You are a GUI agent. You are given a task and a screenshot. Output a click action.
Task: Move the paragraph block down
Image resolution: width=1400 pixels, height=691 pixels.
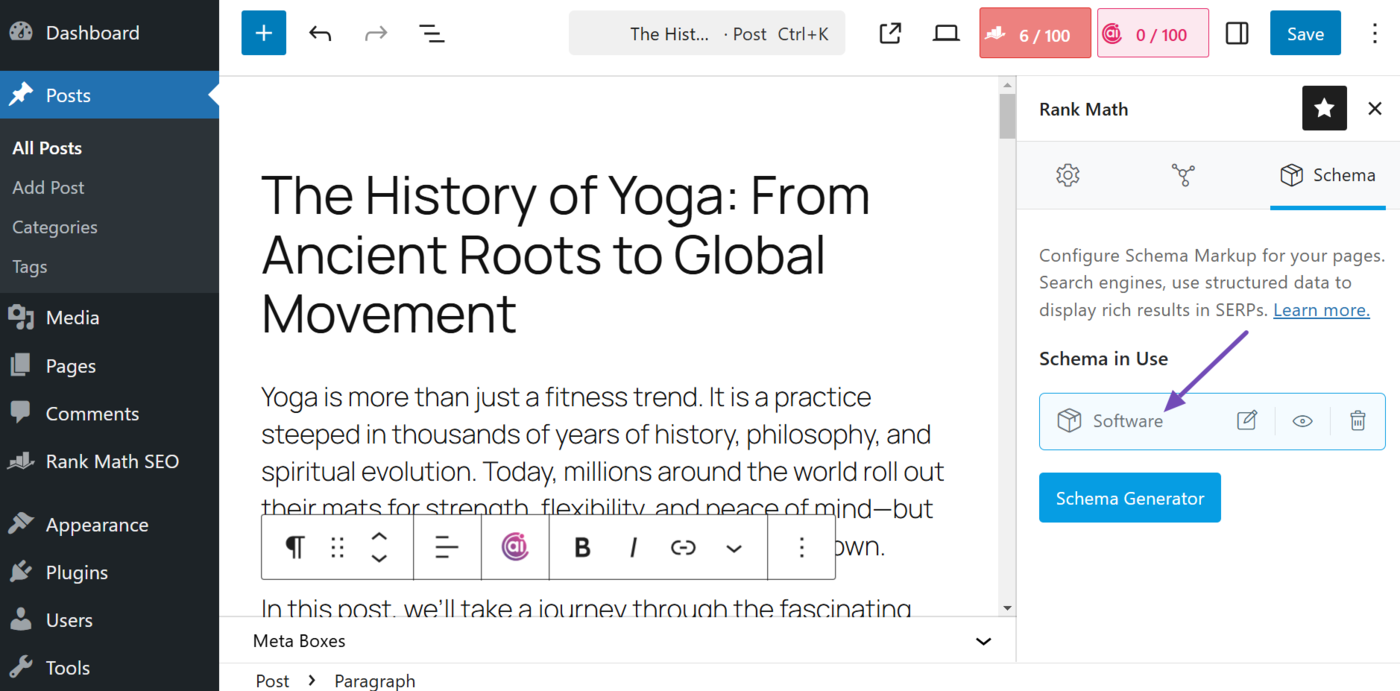[379, 558]
